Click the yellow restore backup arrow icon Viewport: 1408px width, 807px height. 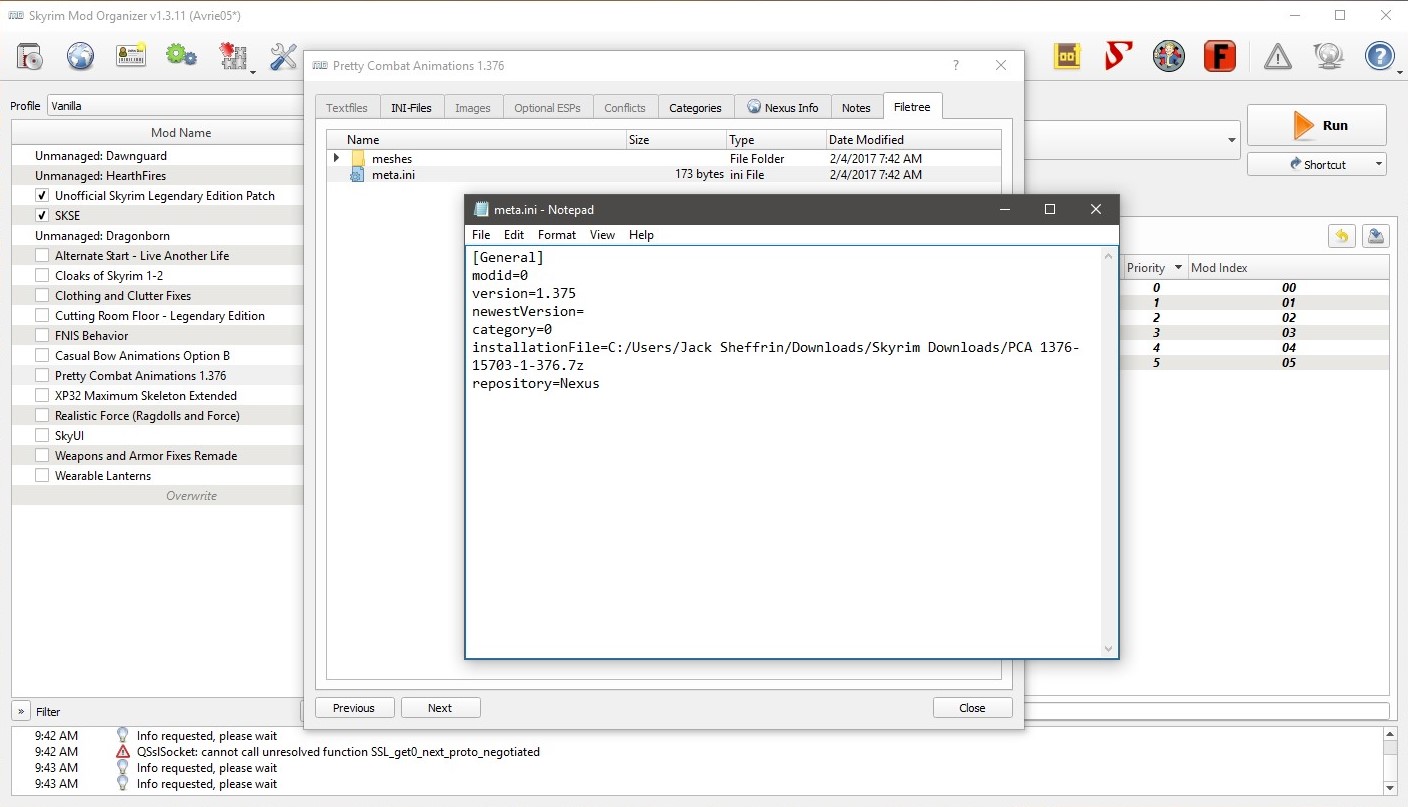click(1341, 236)
